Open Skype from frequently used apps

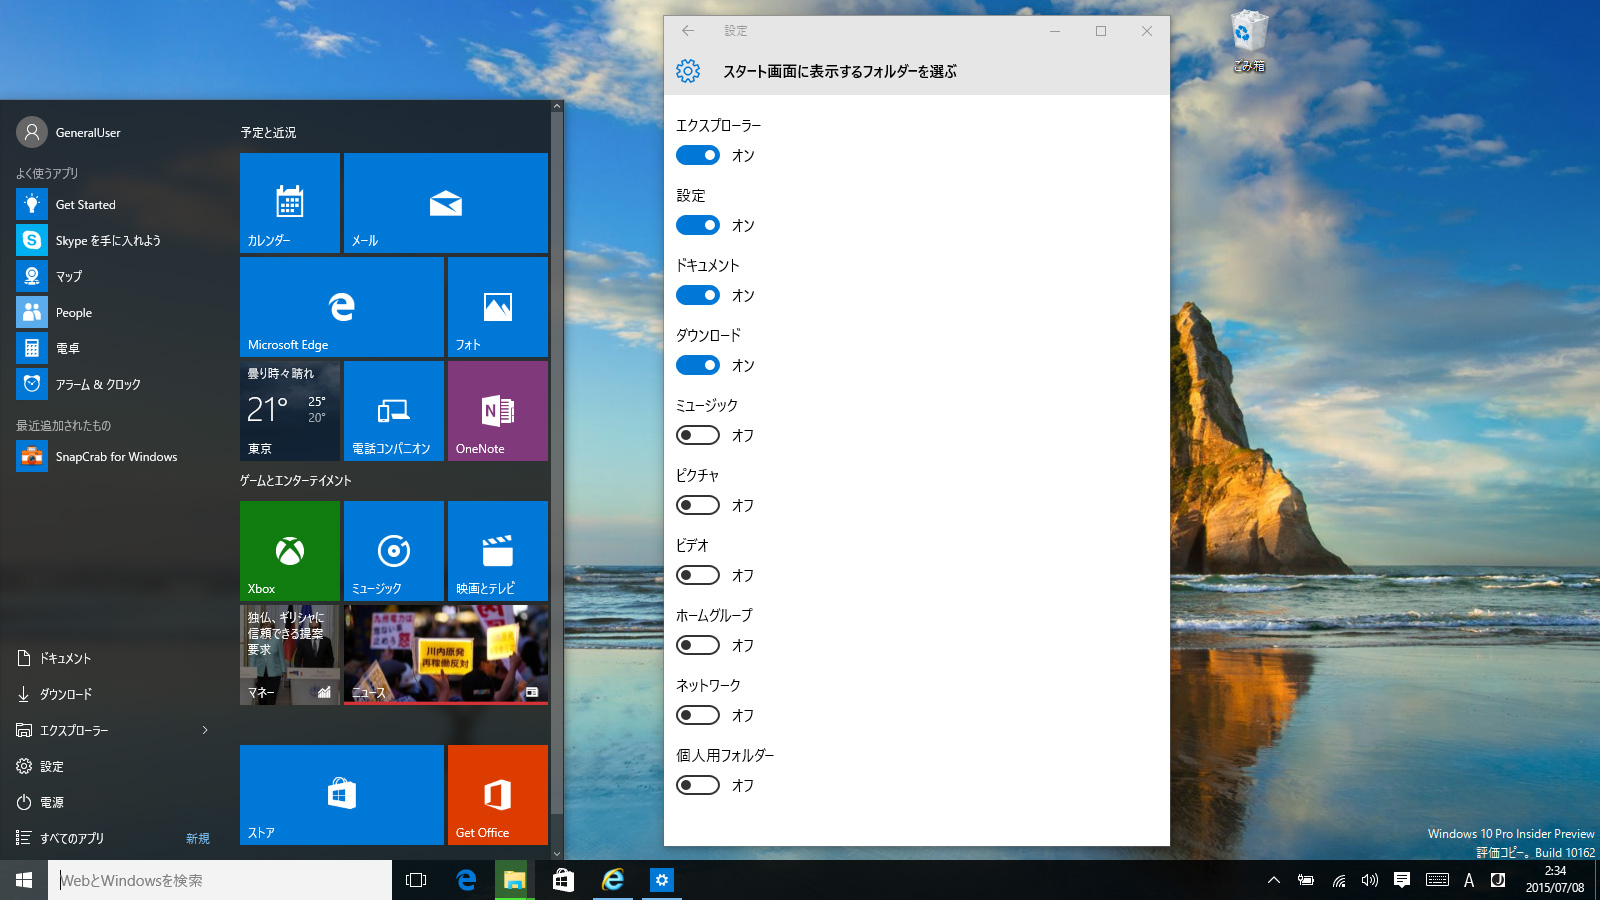point(108,240)
